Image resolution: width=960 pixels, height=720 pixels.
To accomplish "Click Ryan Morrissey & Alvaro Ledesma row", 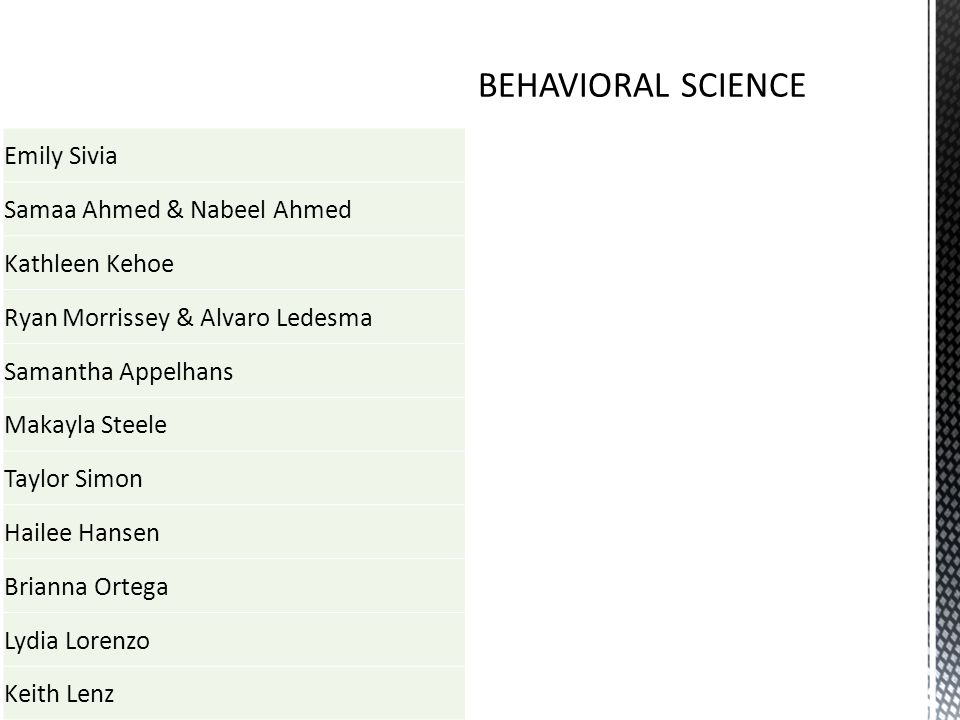I will [234, 317].
